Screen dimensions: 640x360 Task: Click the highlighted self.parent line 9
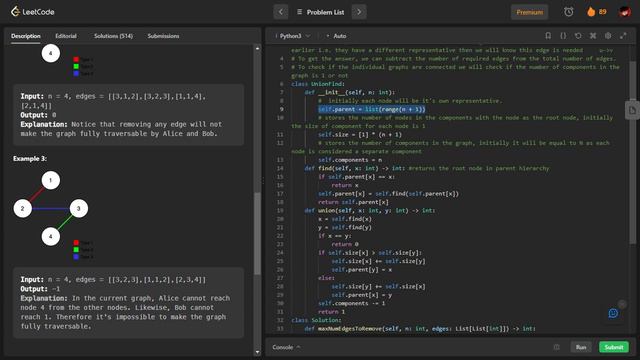tap(371, 109)
